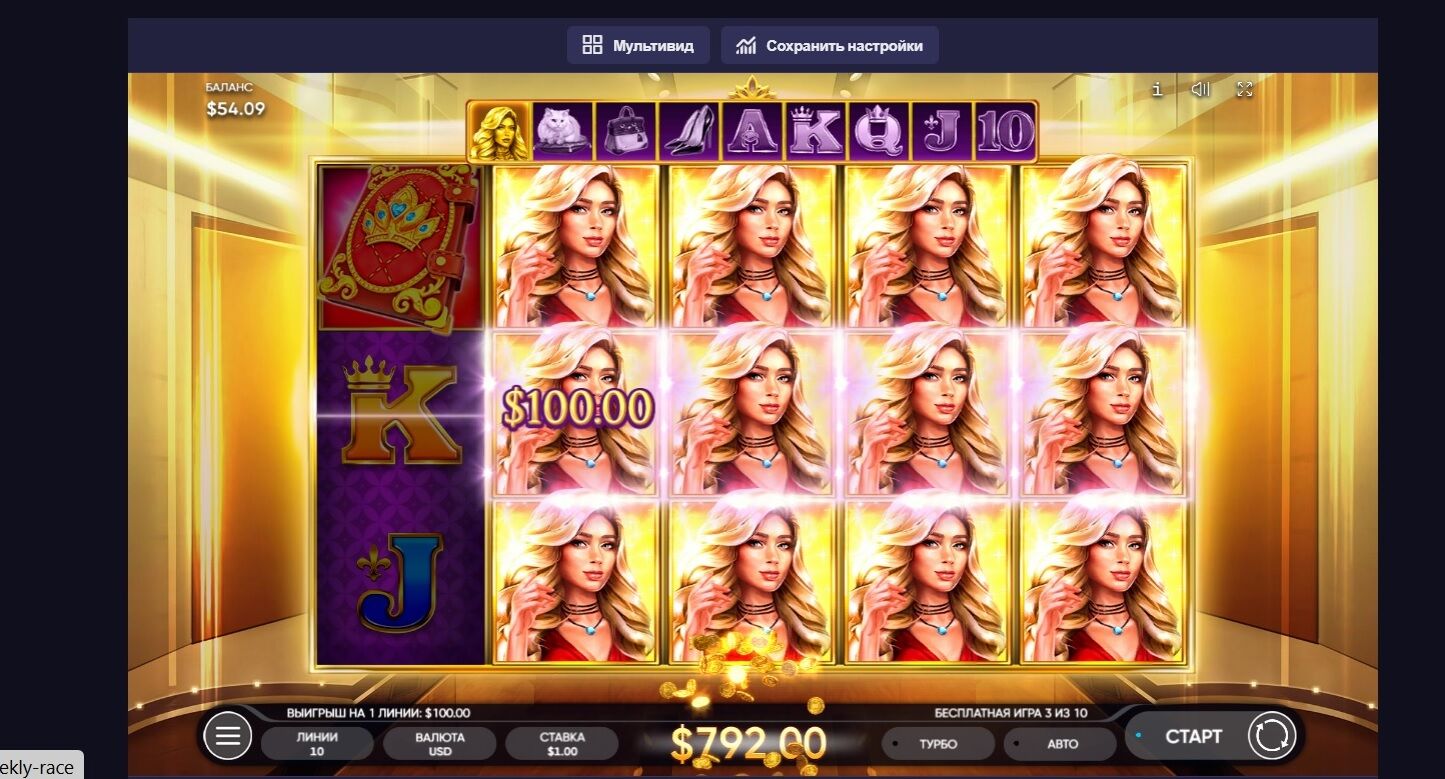Click the red book scatter symbol
The width and height of the screenshot is (1445, 779).
(x=397, y=247)
